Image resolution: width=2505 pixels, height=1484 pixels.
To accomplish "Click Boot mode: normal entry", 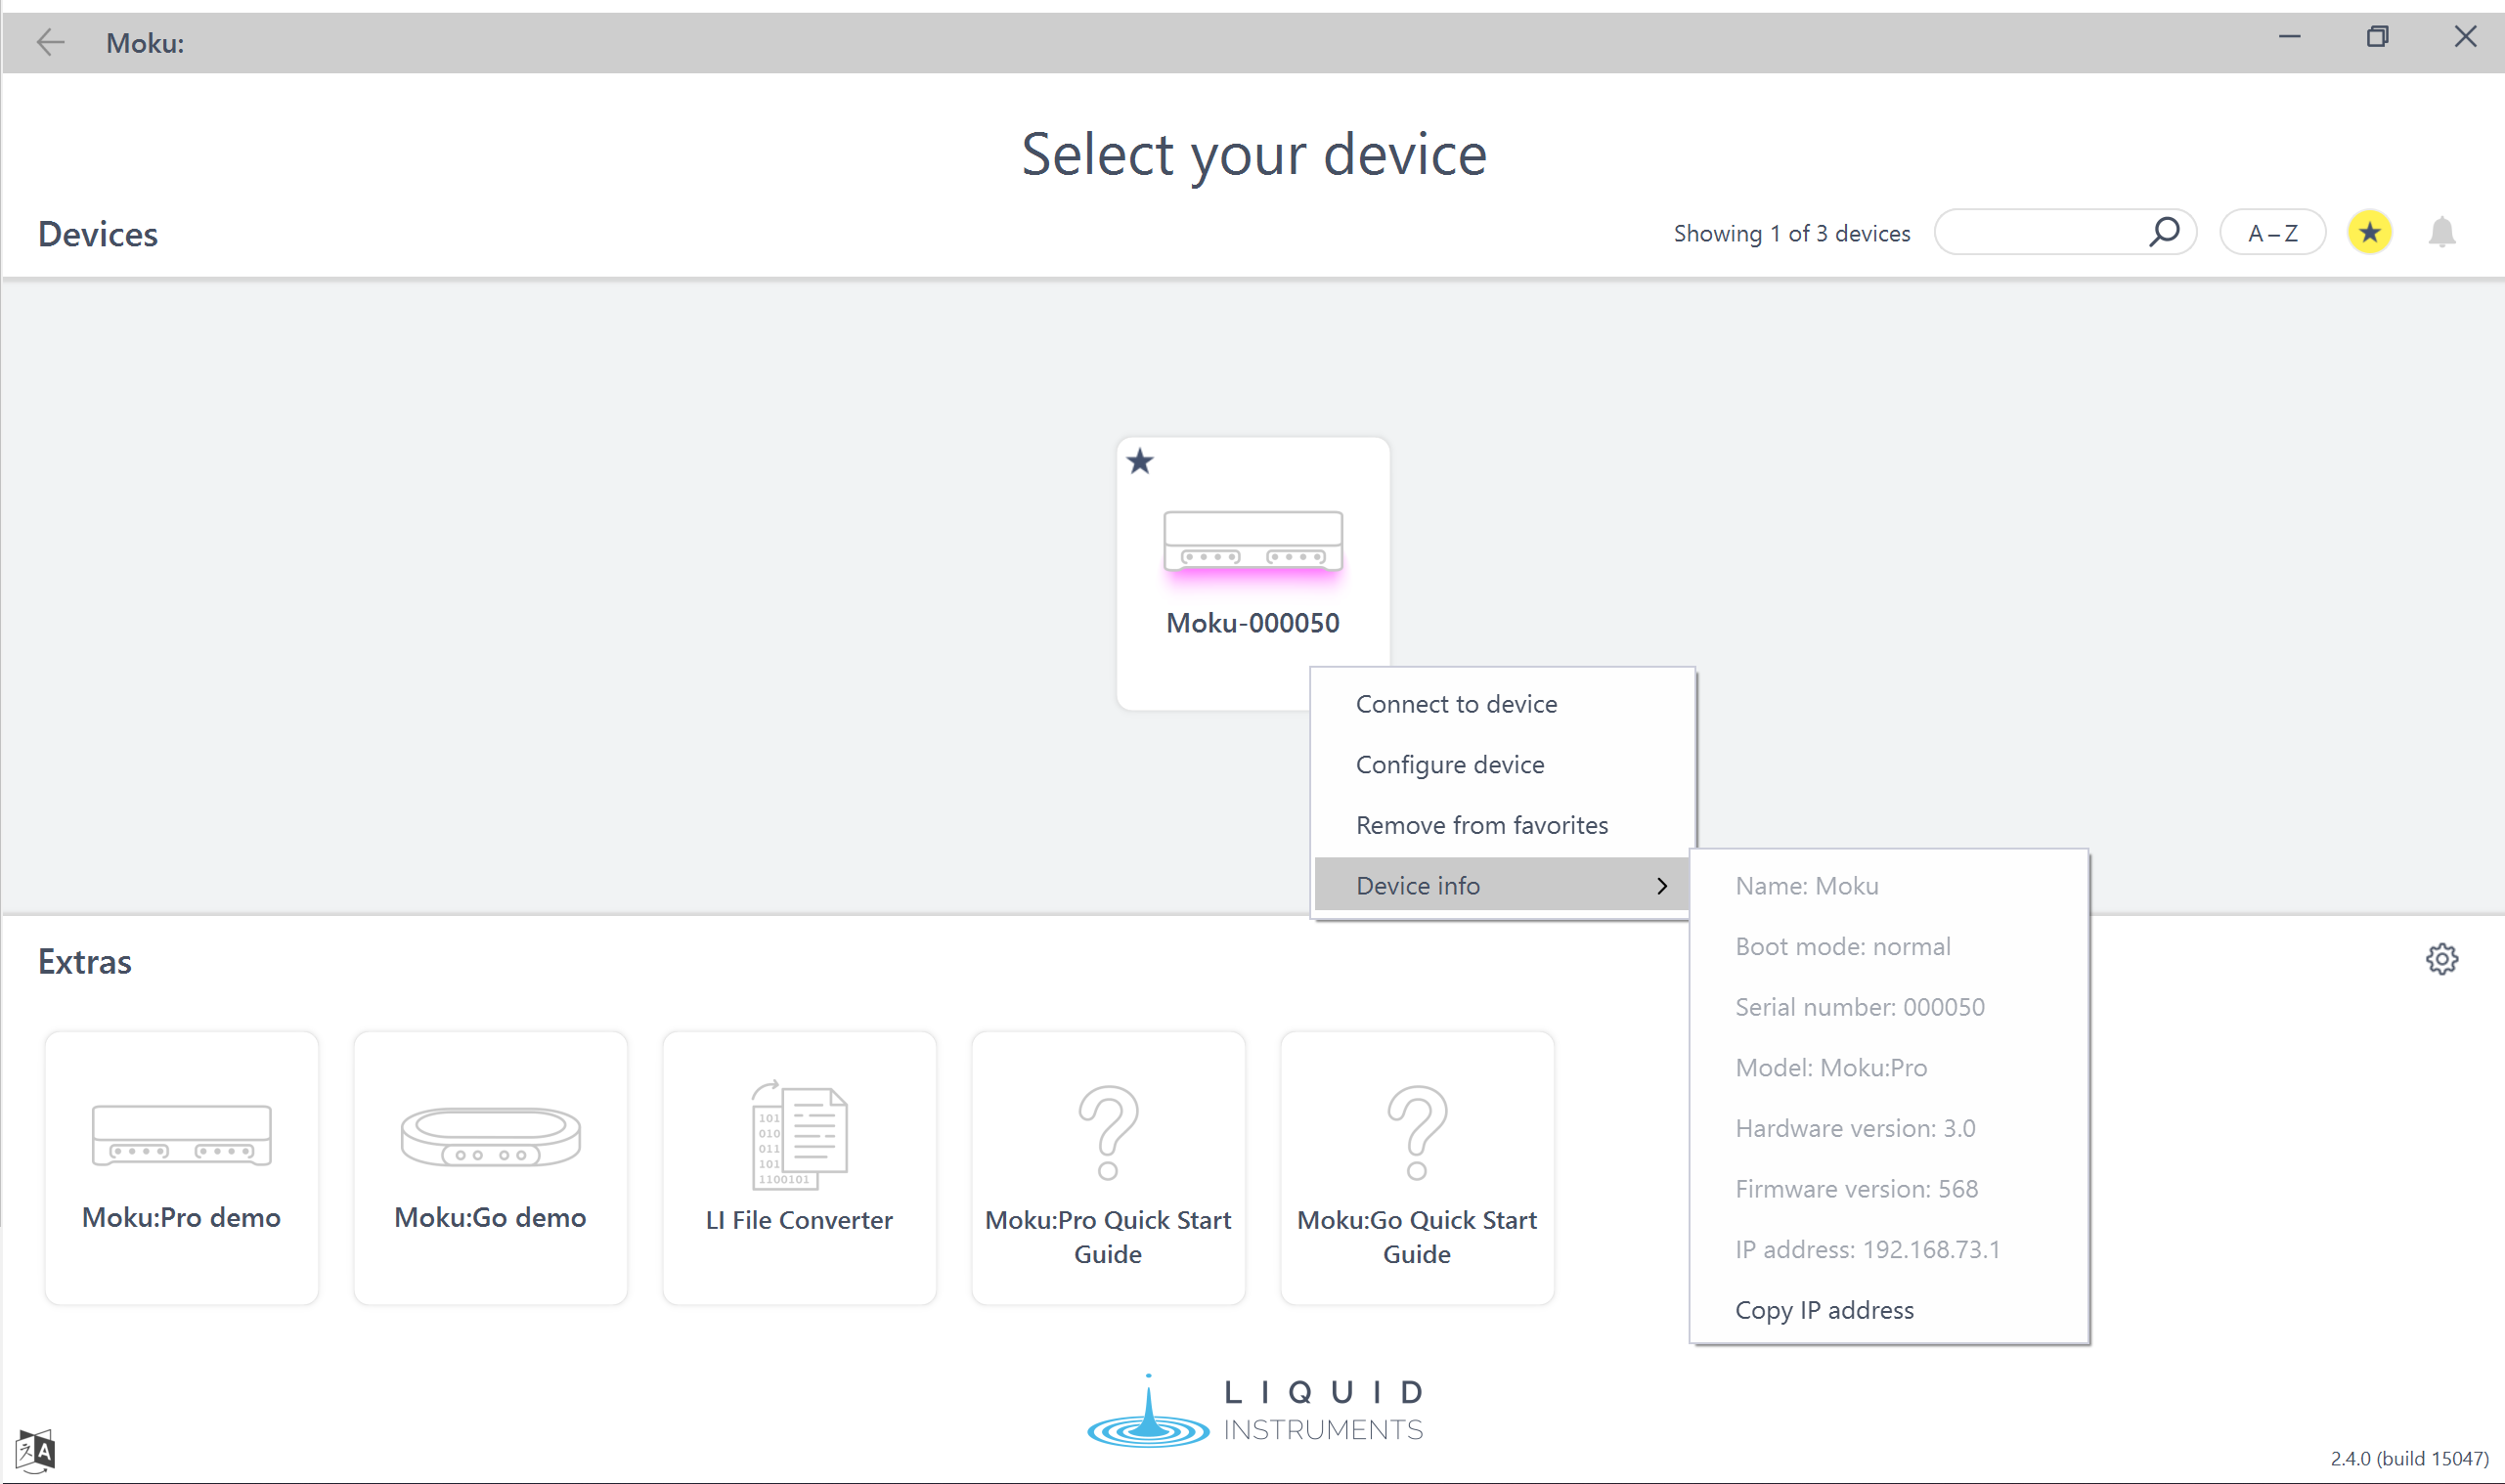I will (1889, 947).
